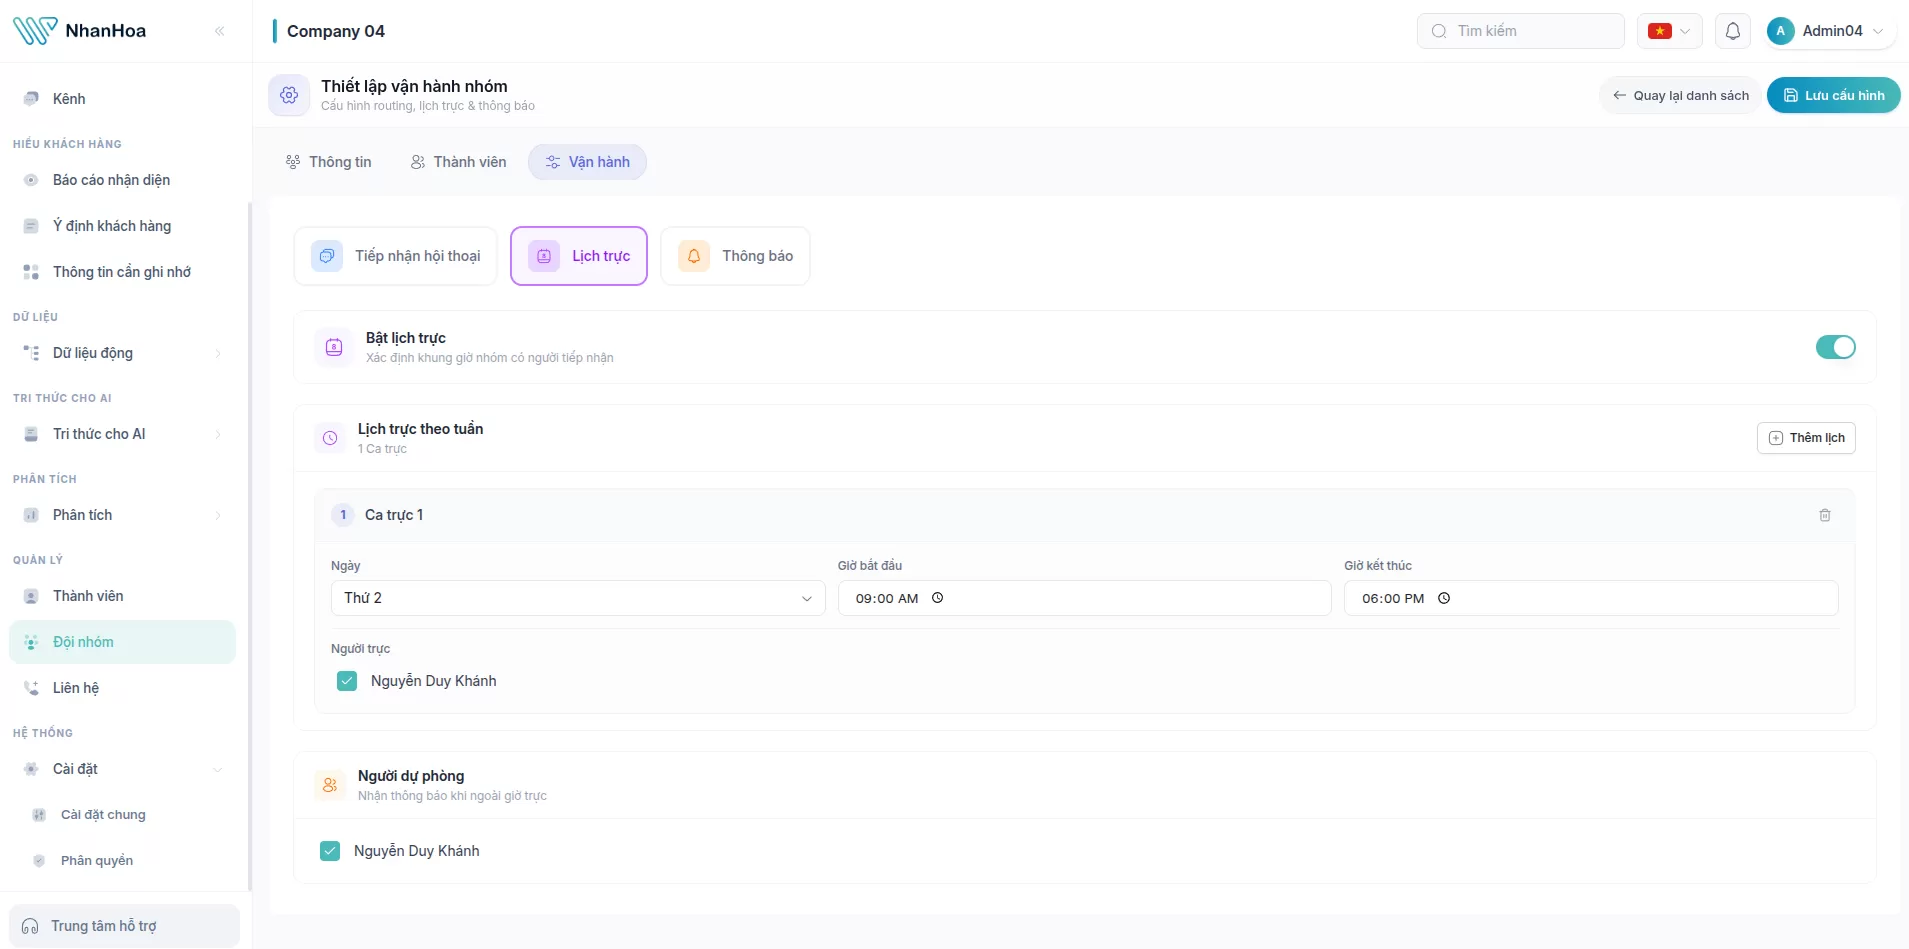This screenshot has height=949, width=1909.
Task: Open Trung tâm hỗ trợ help center
Action: pyautogui.click(x=124, y=926)
